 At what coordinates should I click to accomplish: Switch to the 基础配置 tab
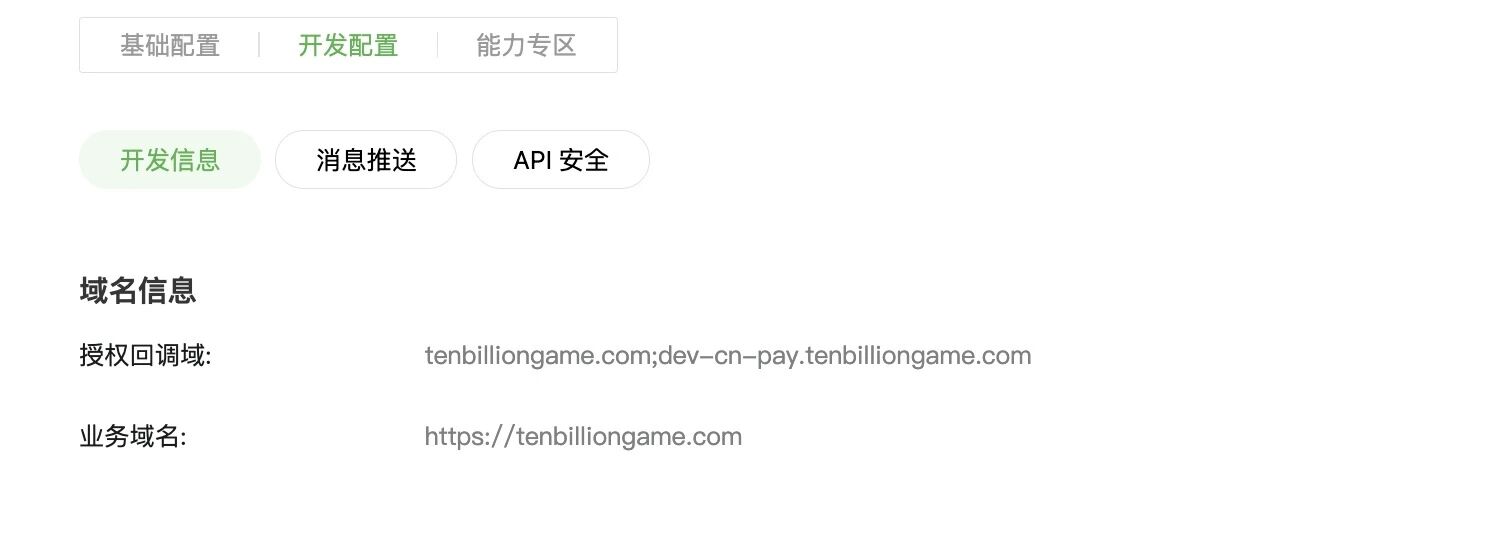170,45
